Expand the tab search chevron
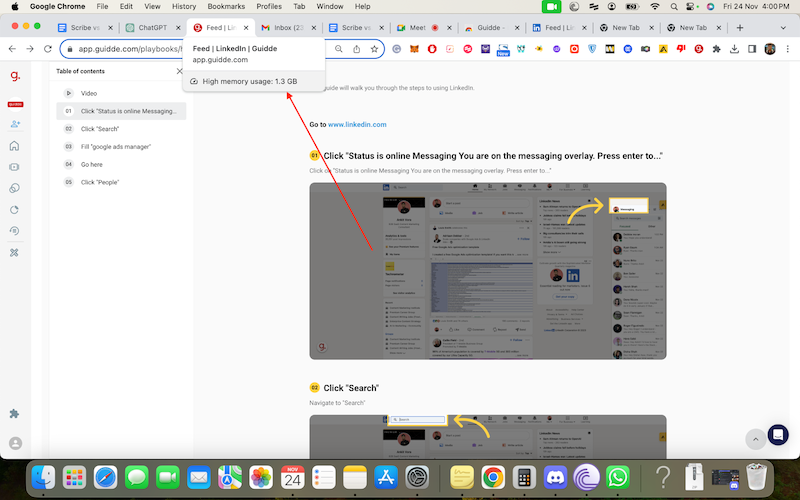 783,28
